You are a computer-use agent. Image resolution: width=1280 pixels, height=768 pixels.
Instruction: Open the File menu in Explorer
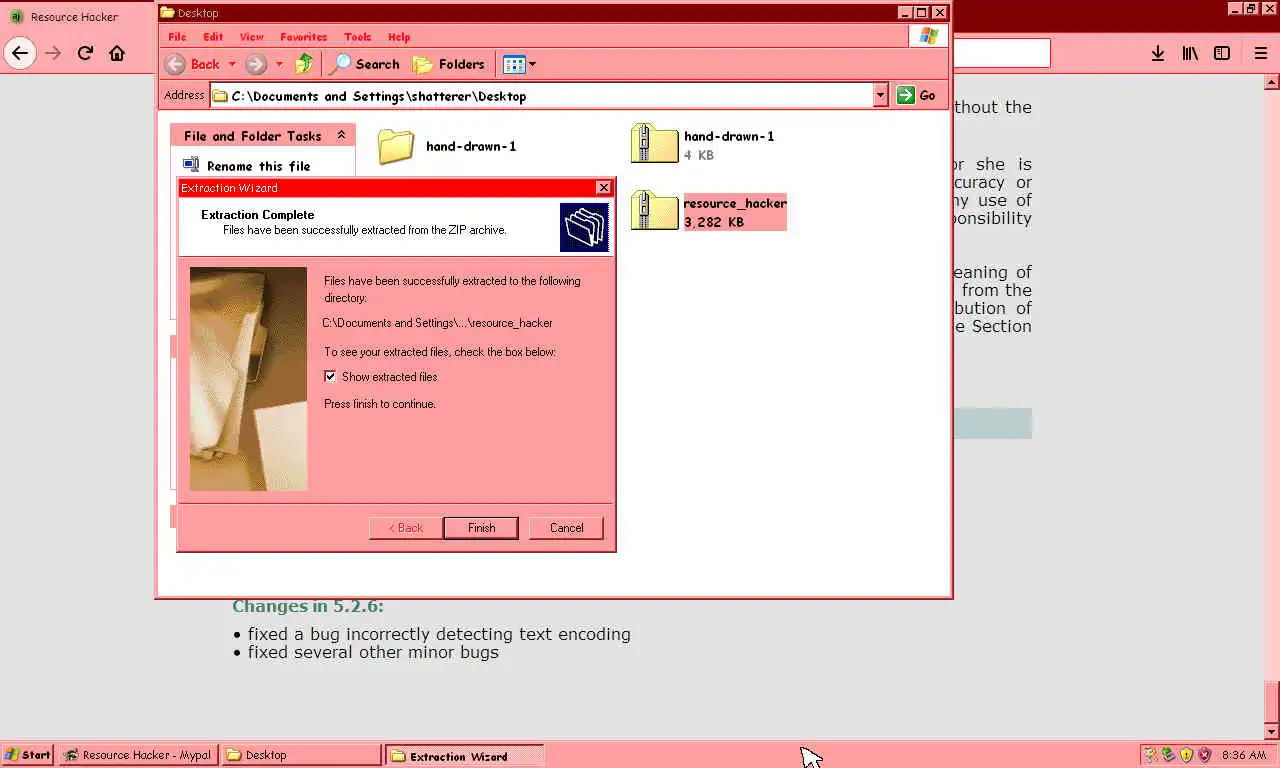tap(177, 37)
